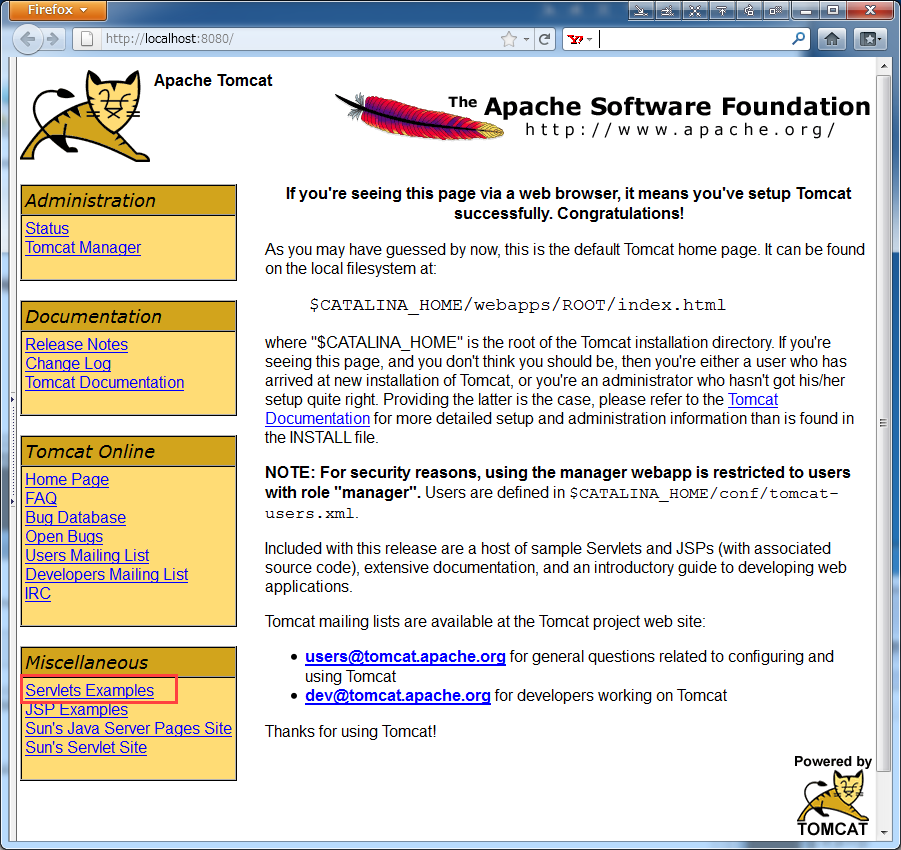Viewport: 901px width, 850px height.
Task: Click the "Thanks for using Tomcat!" text
Action: (x=351, y=732)
